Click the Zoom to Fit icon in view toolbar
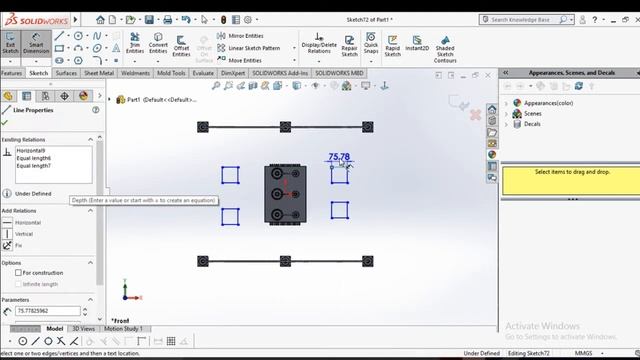The width and height of the screenshot is (640, 360). pyautogui.click(x=216, y=86)
